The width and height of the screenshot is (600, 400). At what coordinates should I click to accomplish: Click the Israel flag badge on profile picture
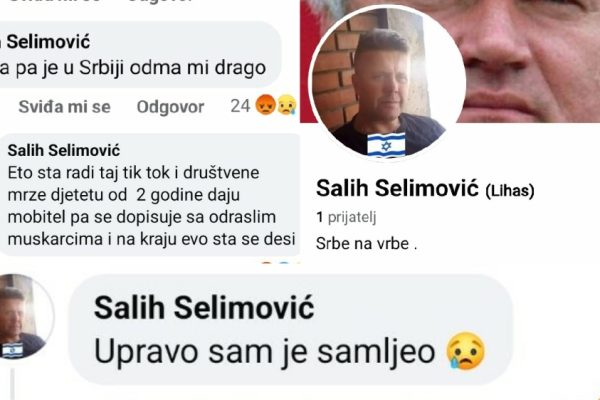(x=386, y=144)
